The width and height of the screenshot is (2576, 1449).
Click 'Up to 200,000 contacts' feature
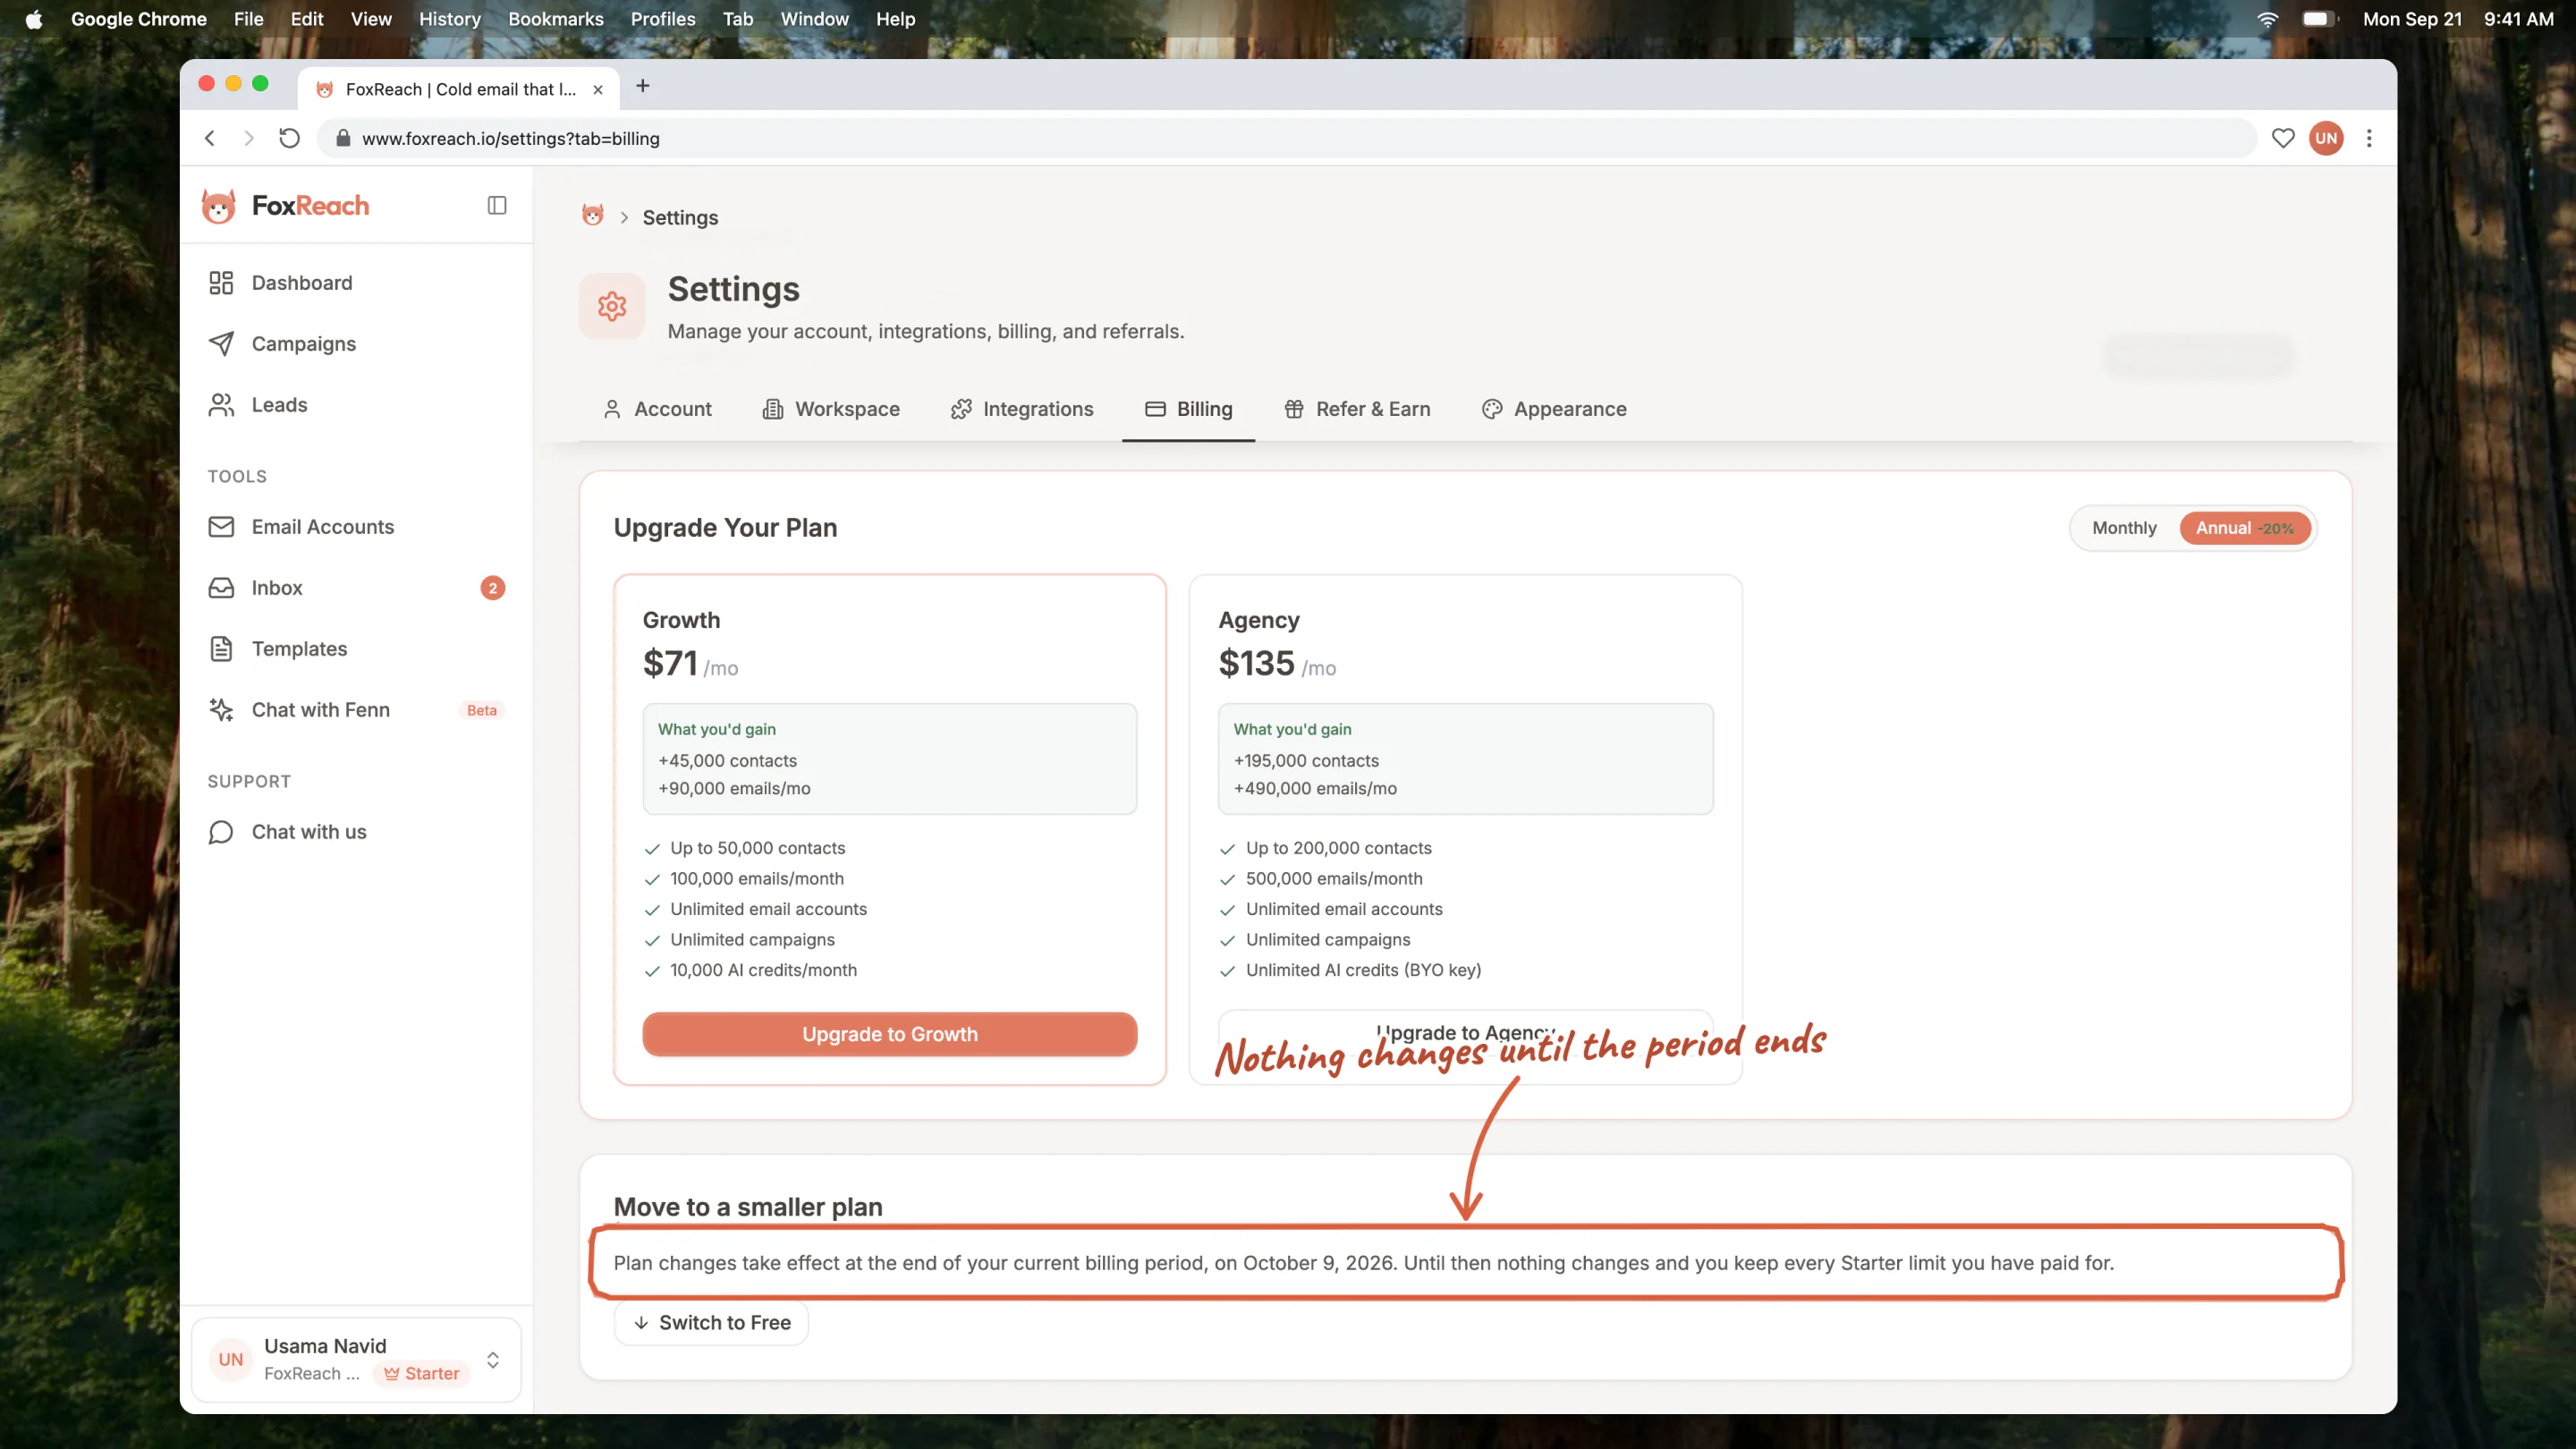1338,848
